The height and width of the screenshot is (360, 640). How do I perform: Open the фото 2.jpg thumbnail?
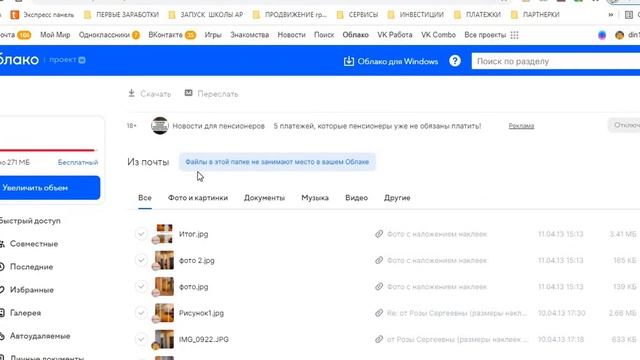(164, 260)
